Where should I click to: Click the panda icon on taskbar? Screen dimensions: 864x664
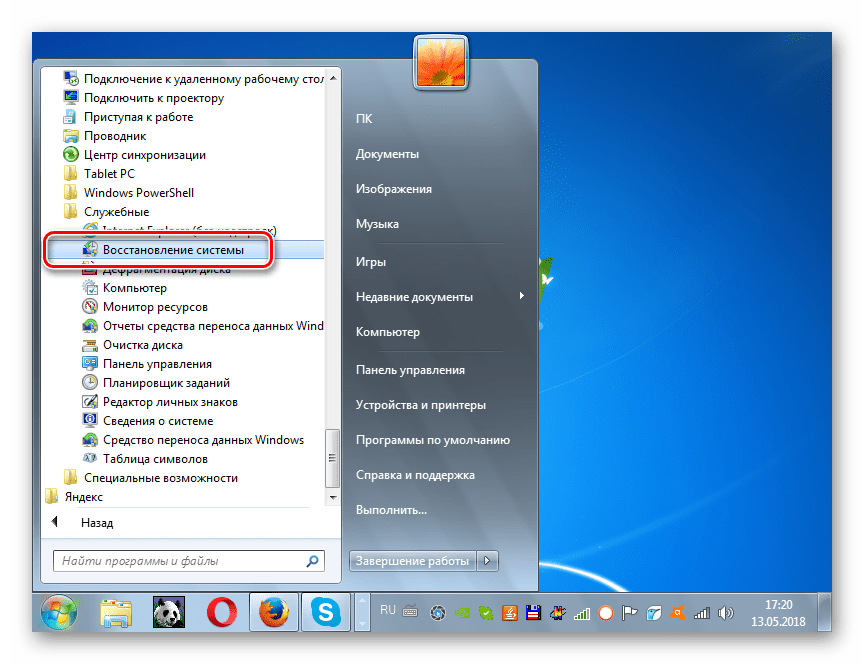click(169, 612)
